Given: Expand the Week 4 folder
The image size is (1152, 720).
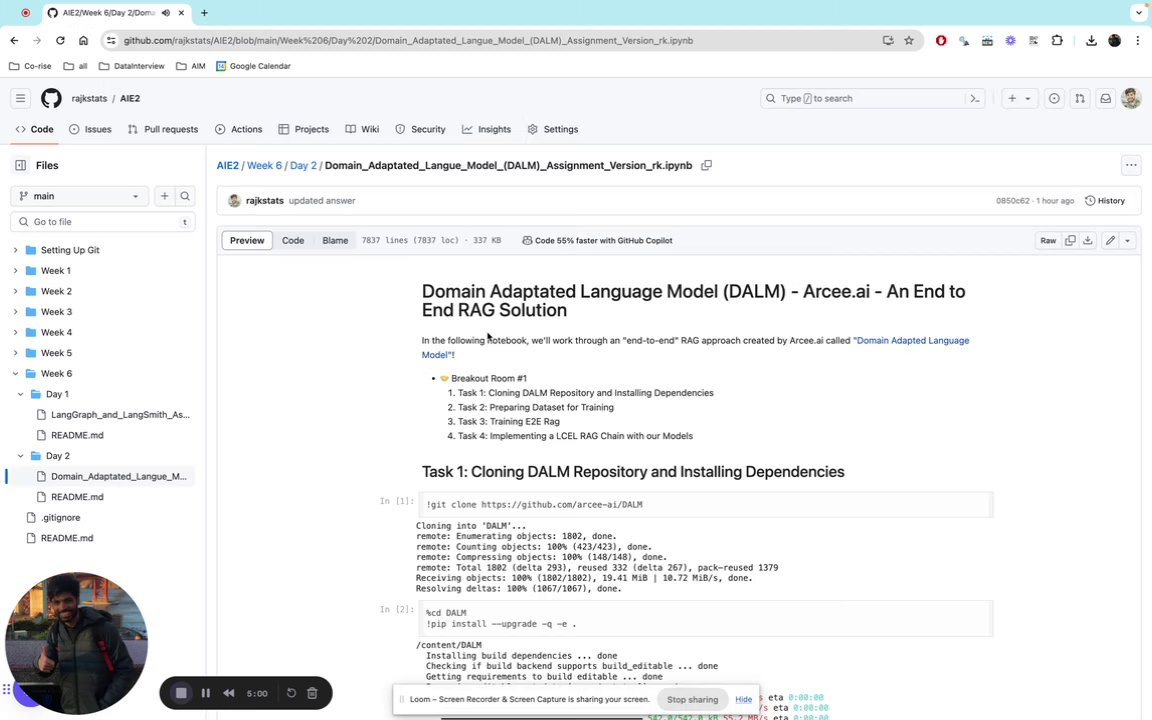Looking at the screenshot, I should pos(15,332).
